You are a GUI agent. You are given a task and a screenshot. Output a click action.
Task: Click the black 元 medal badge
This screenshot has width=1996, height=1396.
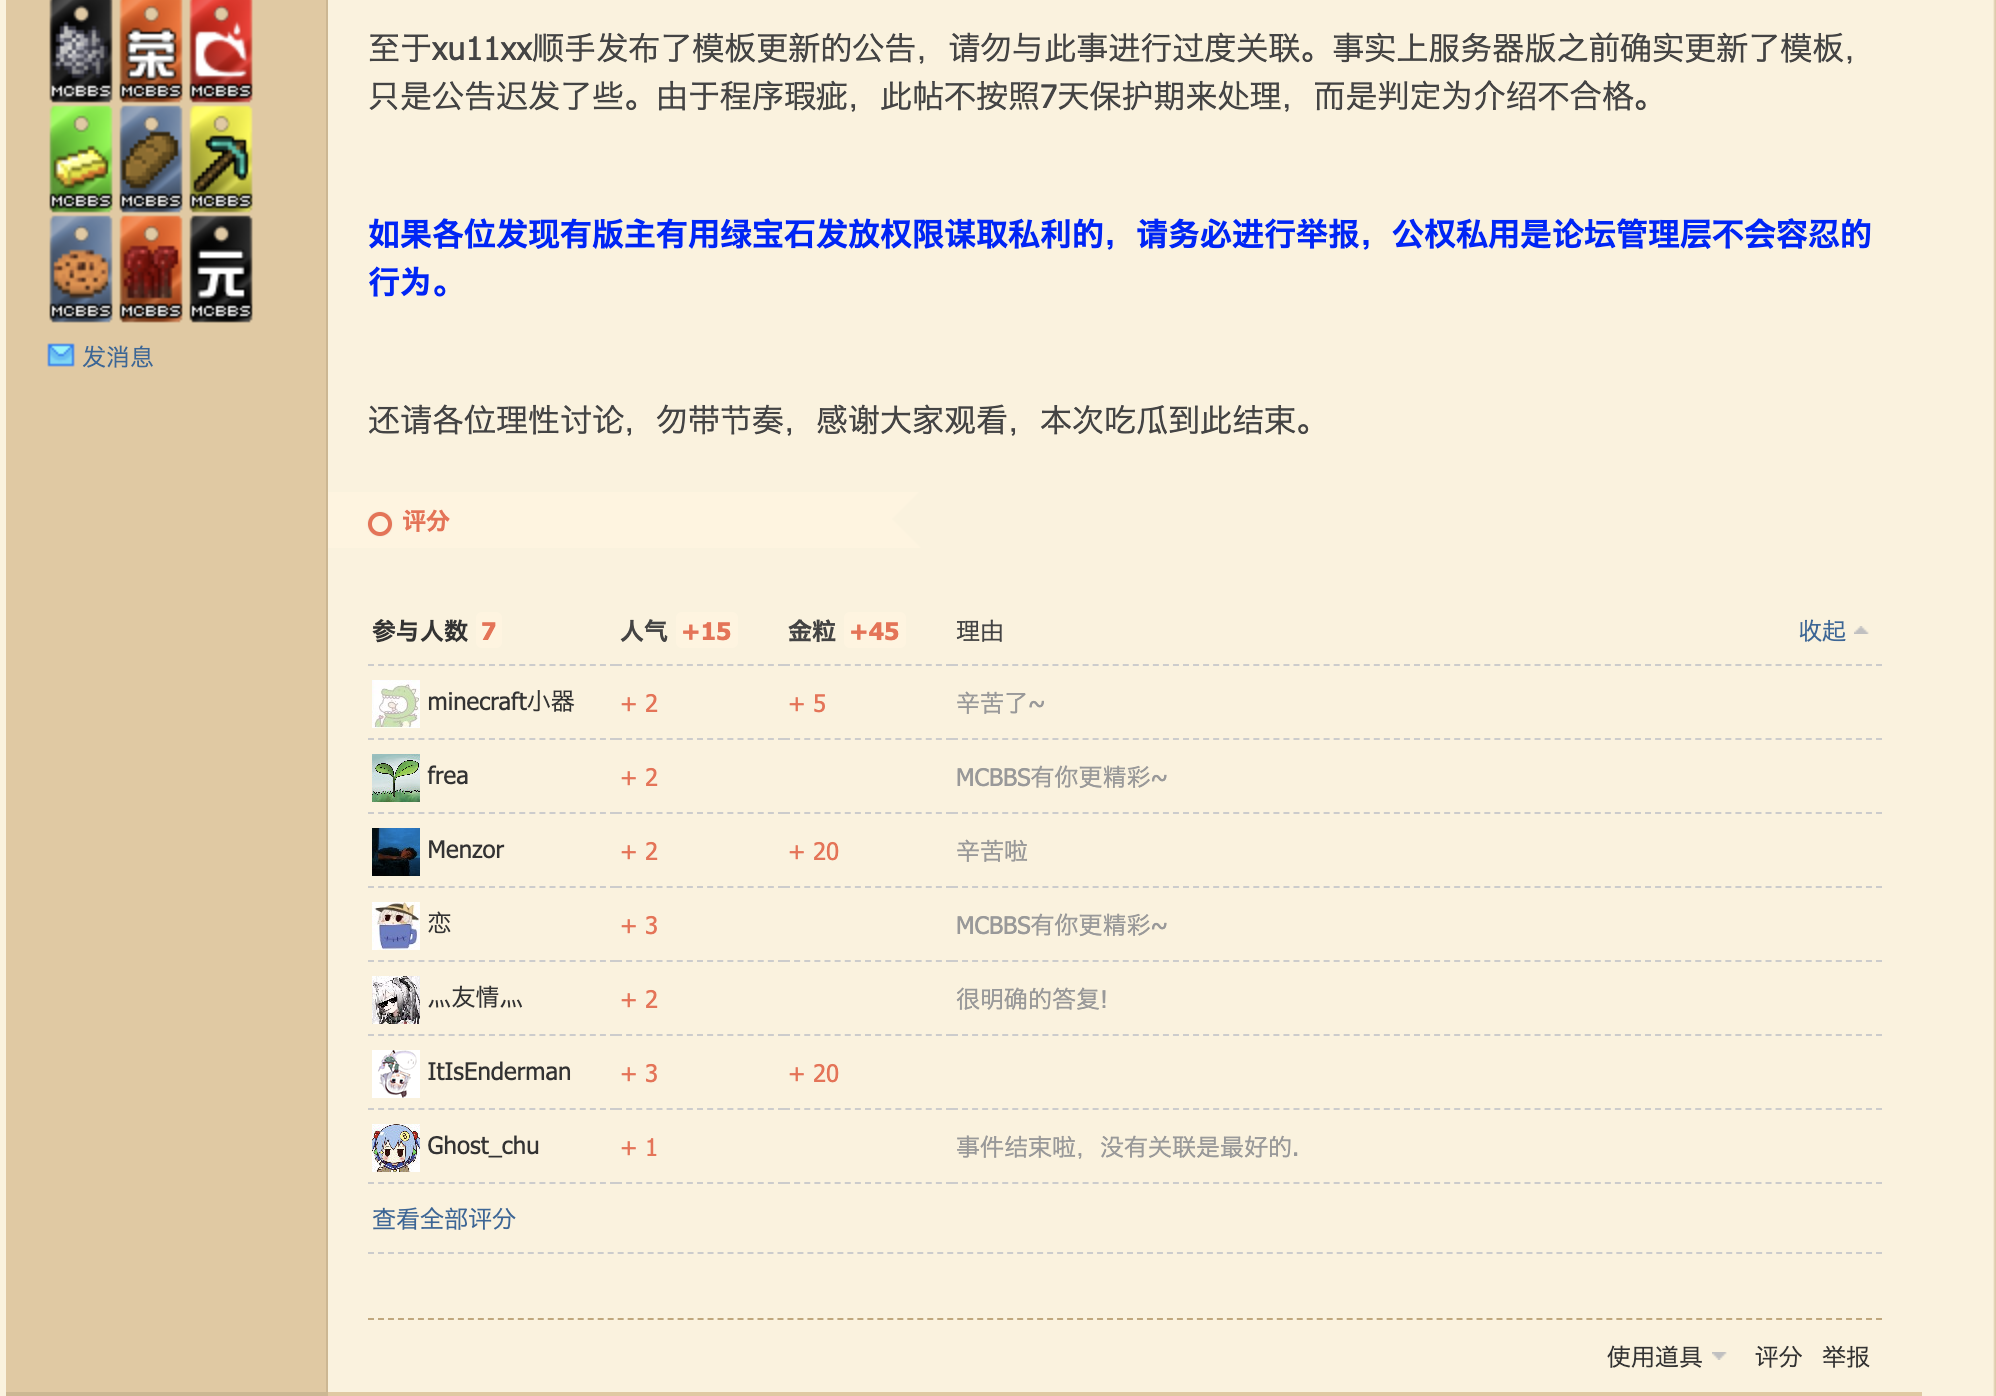(x=221, y=268)
